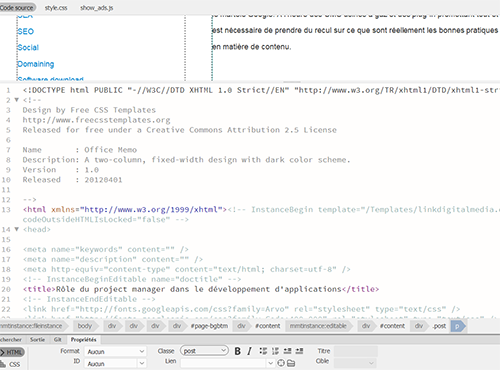Viewport: 500px width, 370px height.
Task: Click the Domaining link in design view
Action: [36, 64]
